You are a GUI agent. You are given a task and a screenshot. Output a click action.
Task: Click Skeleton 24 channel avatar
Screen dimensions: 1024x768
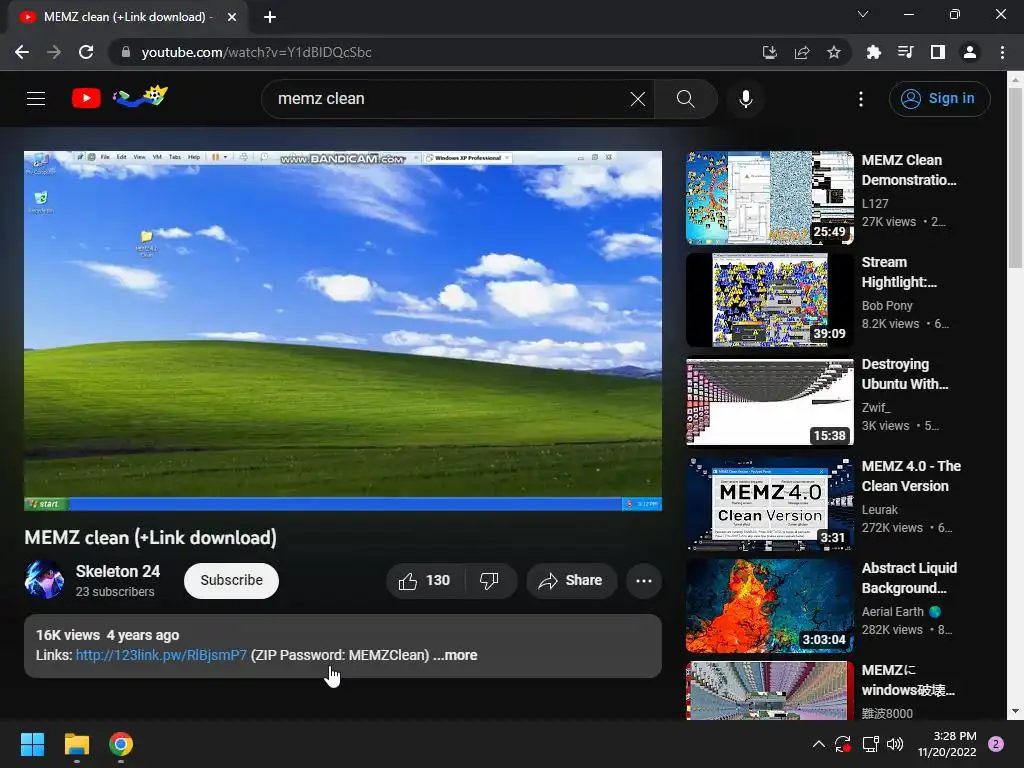[44, 579]
